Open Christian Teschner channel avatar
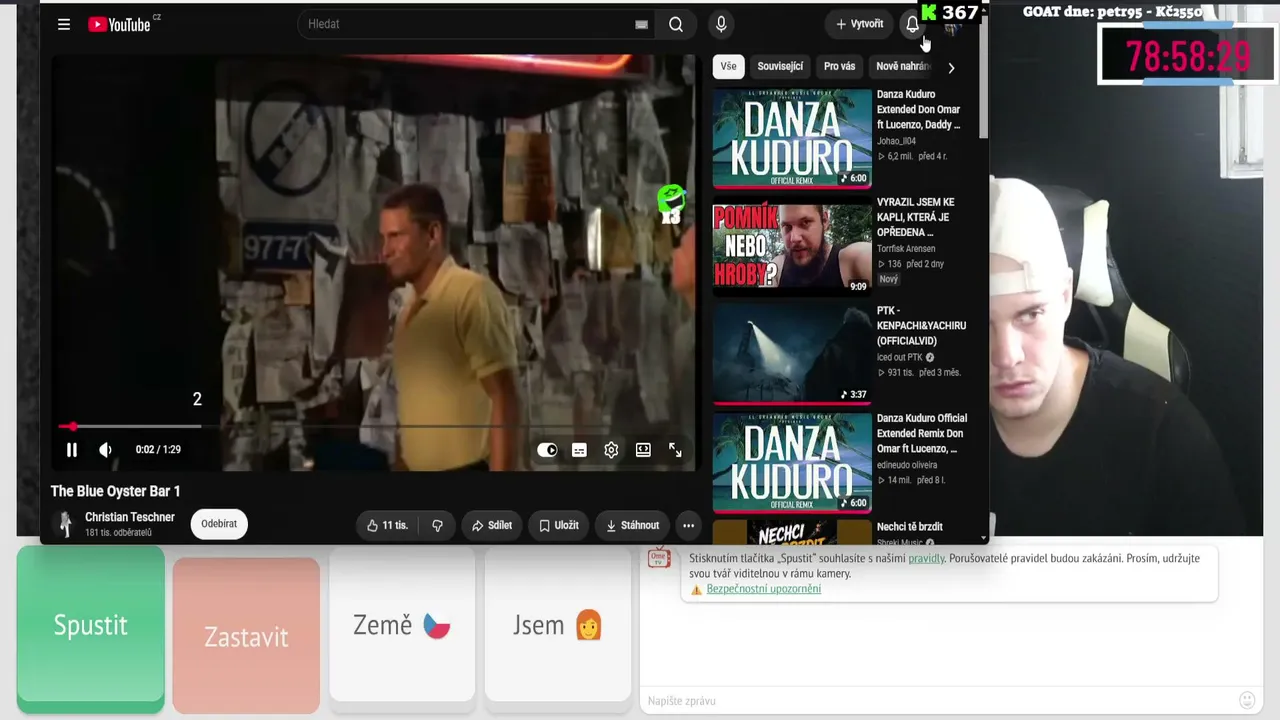 point(65,524)
